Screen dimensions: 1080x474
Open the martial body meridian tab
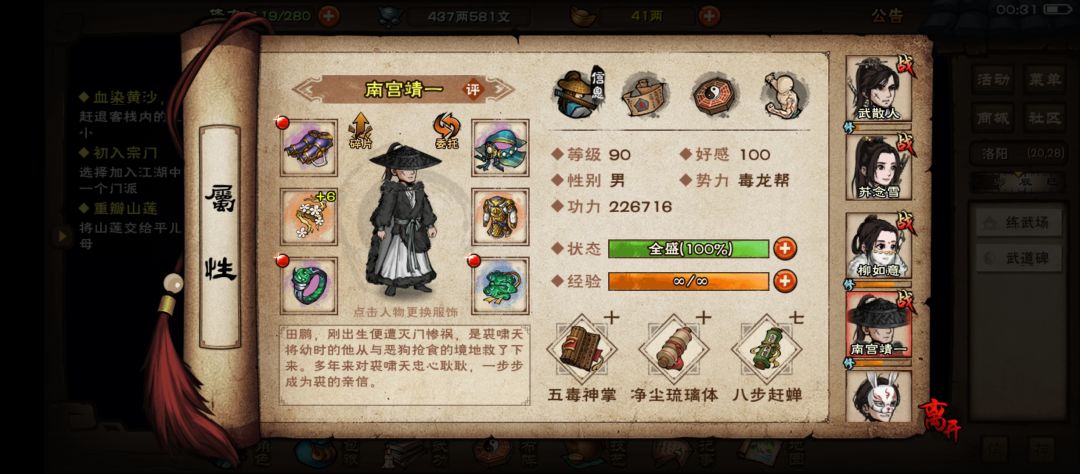click(785, 95)
